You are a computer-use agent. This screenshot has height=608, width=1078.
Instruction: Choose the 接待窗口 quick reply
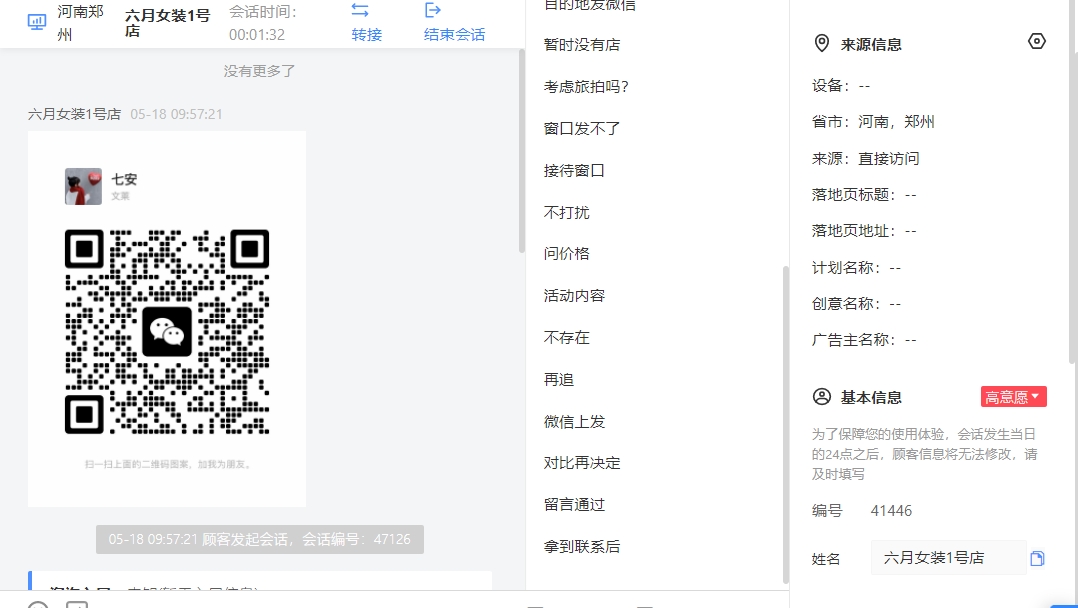(574, 171)
